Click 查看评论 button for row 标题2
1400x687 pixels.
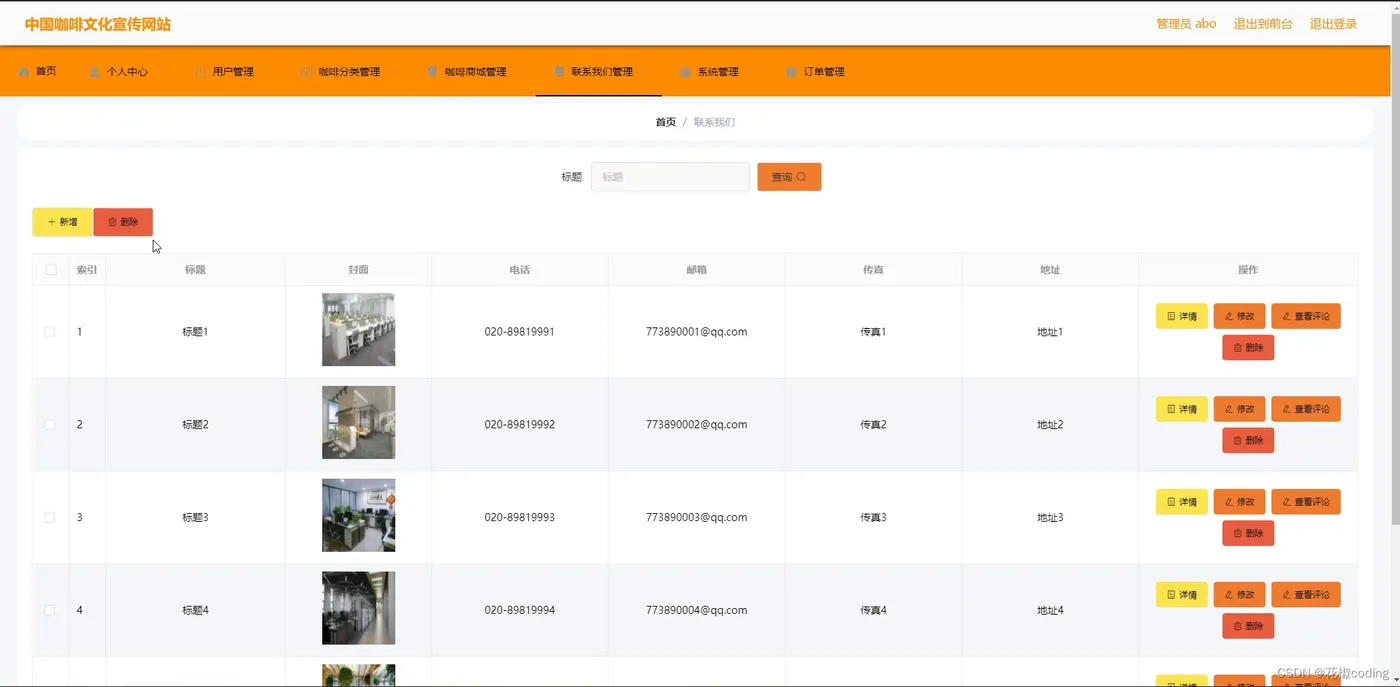[1306, 409]
